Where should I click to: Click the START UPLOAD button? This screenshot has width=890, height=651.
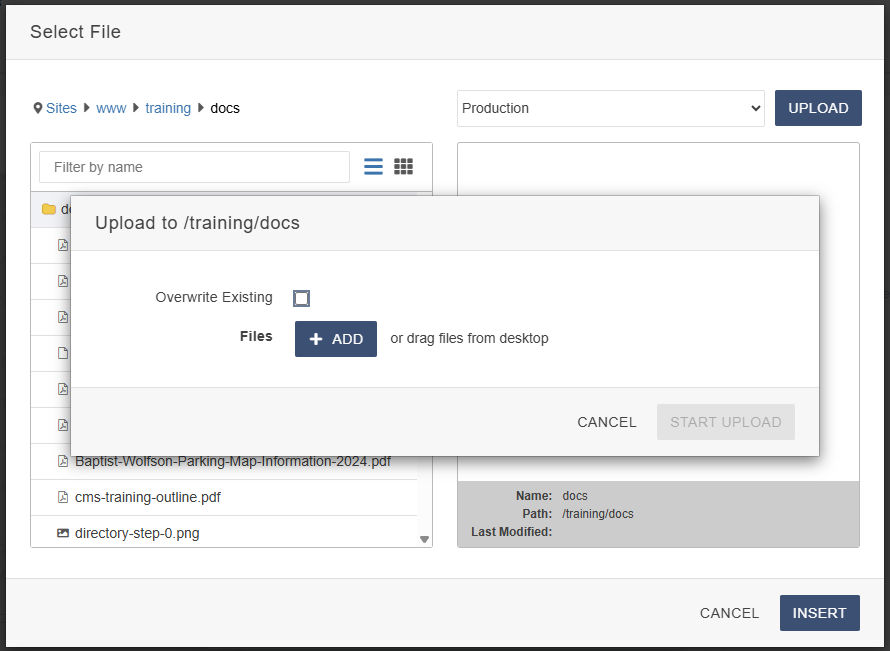[x=726, y=422]
